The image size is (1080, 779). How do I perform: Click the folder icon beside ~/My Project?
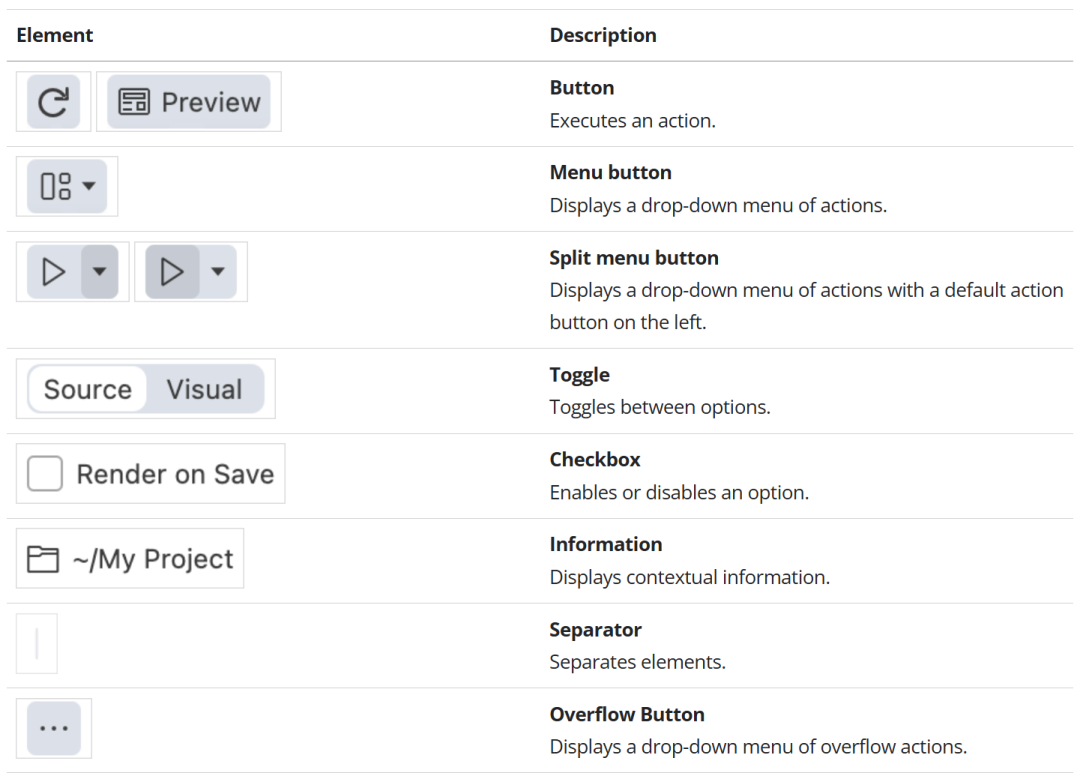[x=43, y=559]
